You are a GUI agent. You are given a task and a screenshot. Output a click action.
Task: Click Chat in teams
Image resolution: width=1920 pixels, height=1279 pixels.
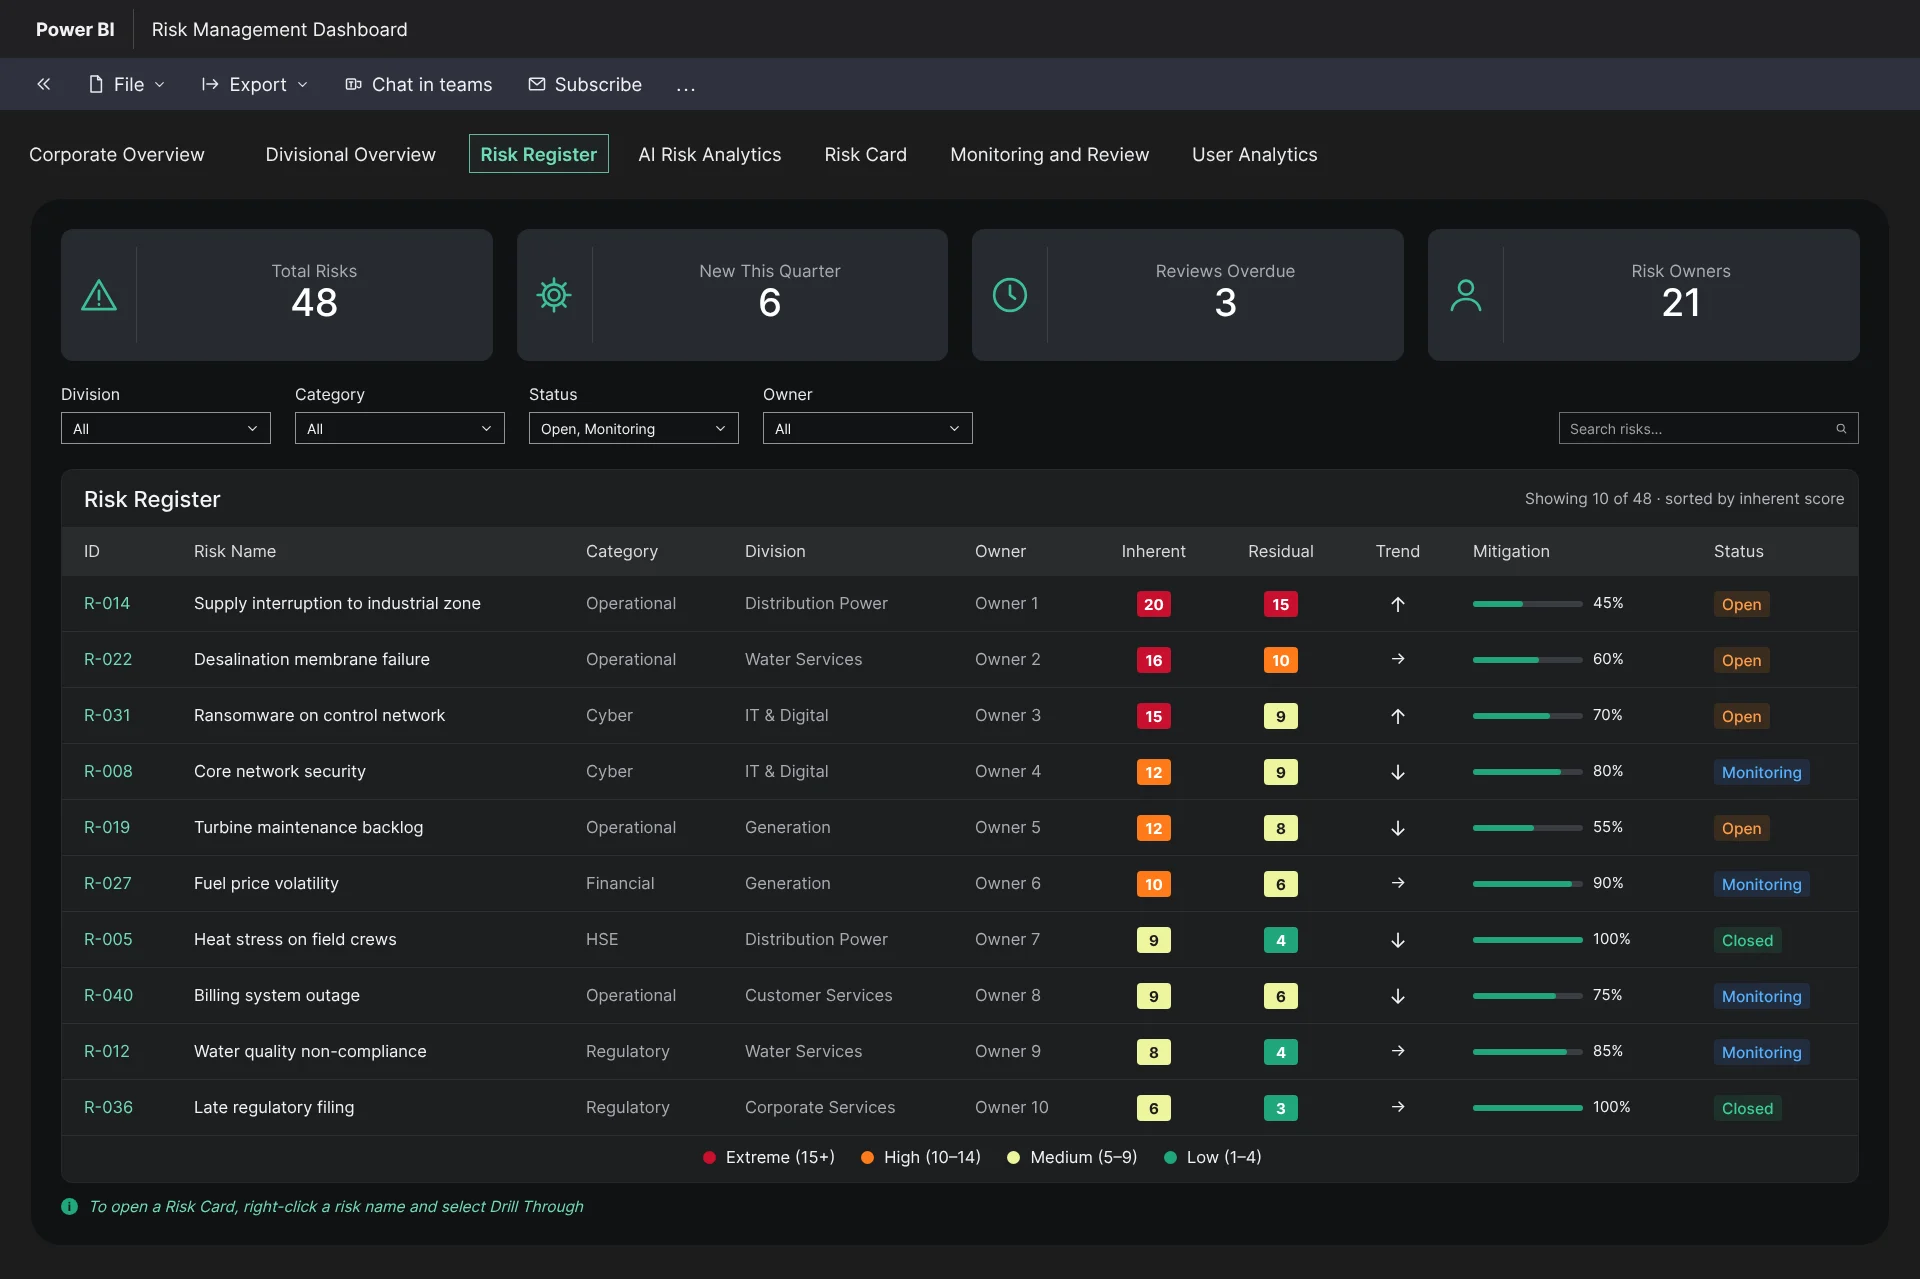(x=419, y=84)
